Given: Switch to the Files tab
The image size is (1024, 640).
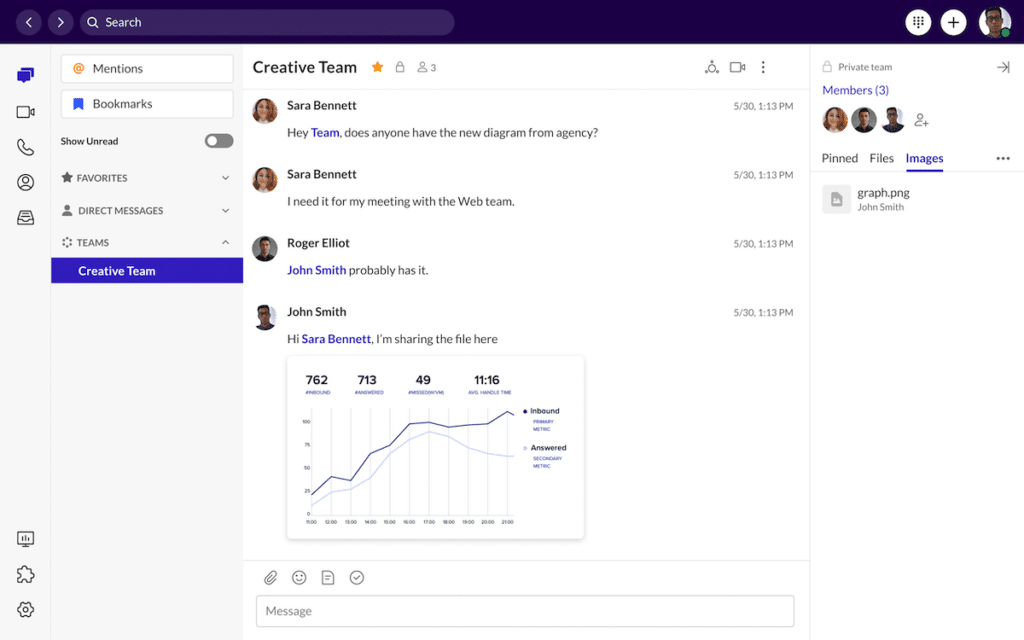Looking at the screenshot, I should [x=881, y=158].
